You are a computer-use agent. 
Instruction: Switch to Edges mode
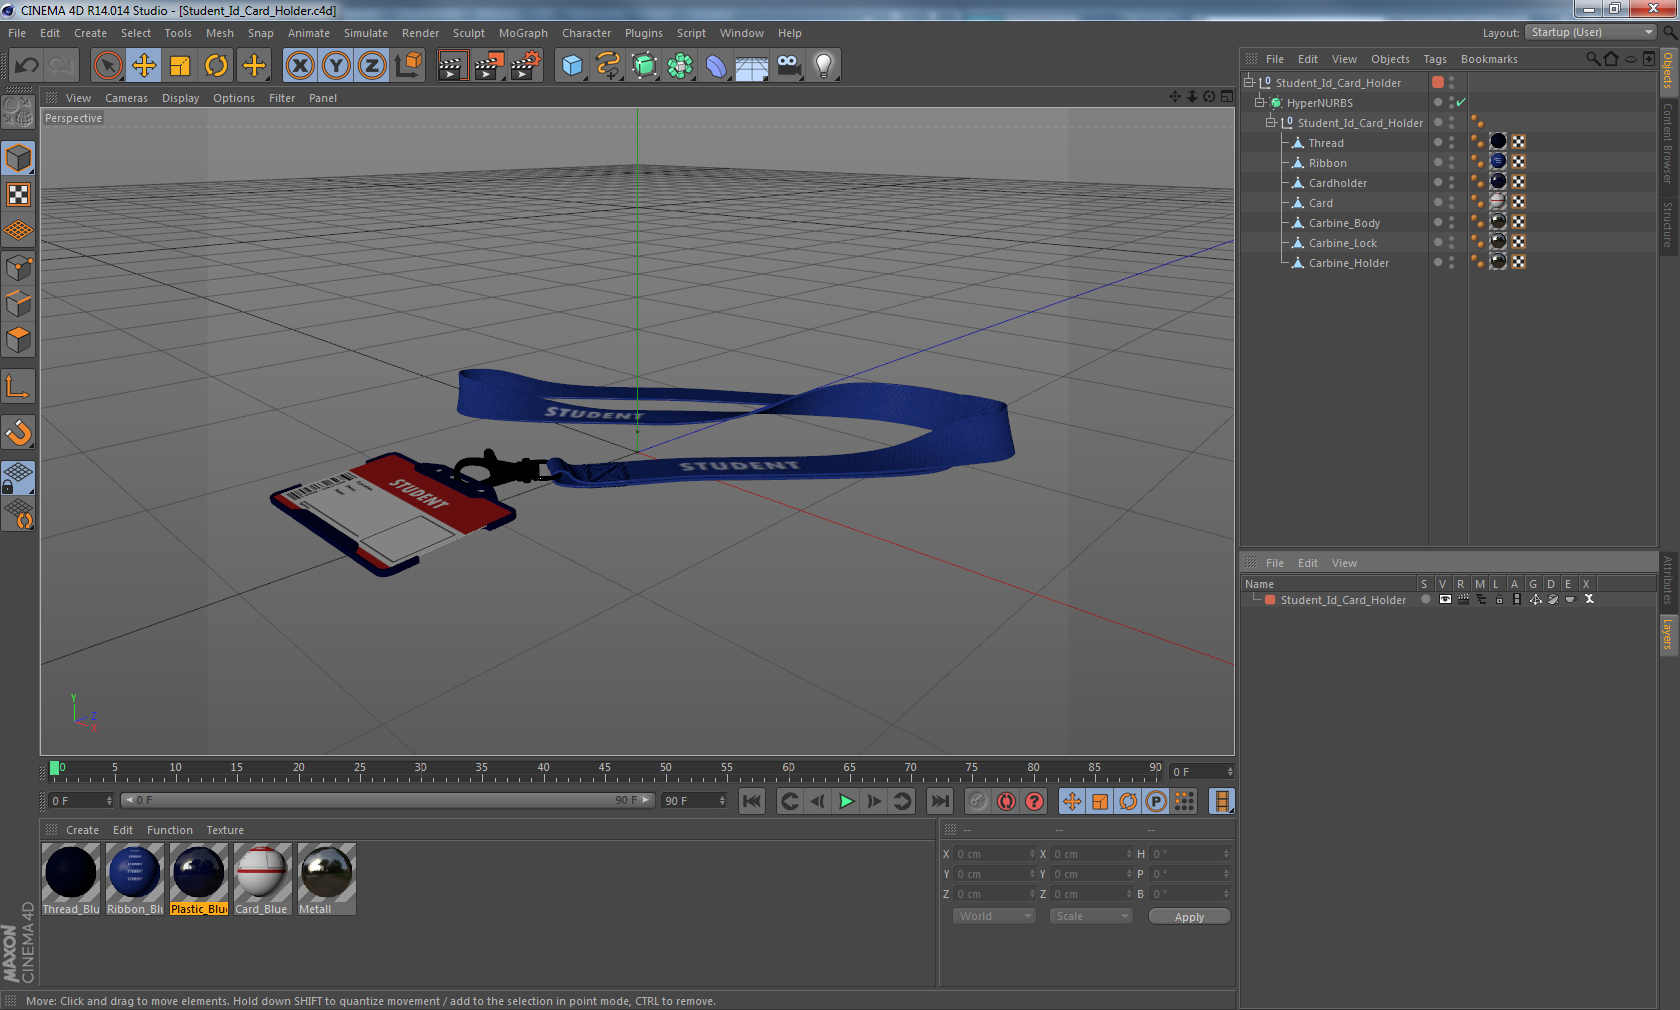[x=18, y=304]
